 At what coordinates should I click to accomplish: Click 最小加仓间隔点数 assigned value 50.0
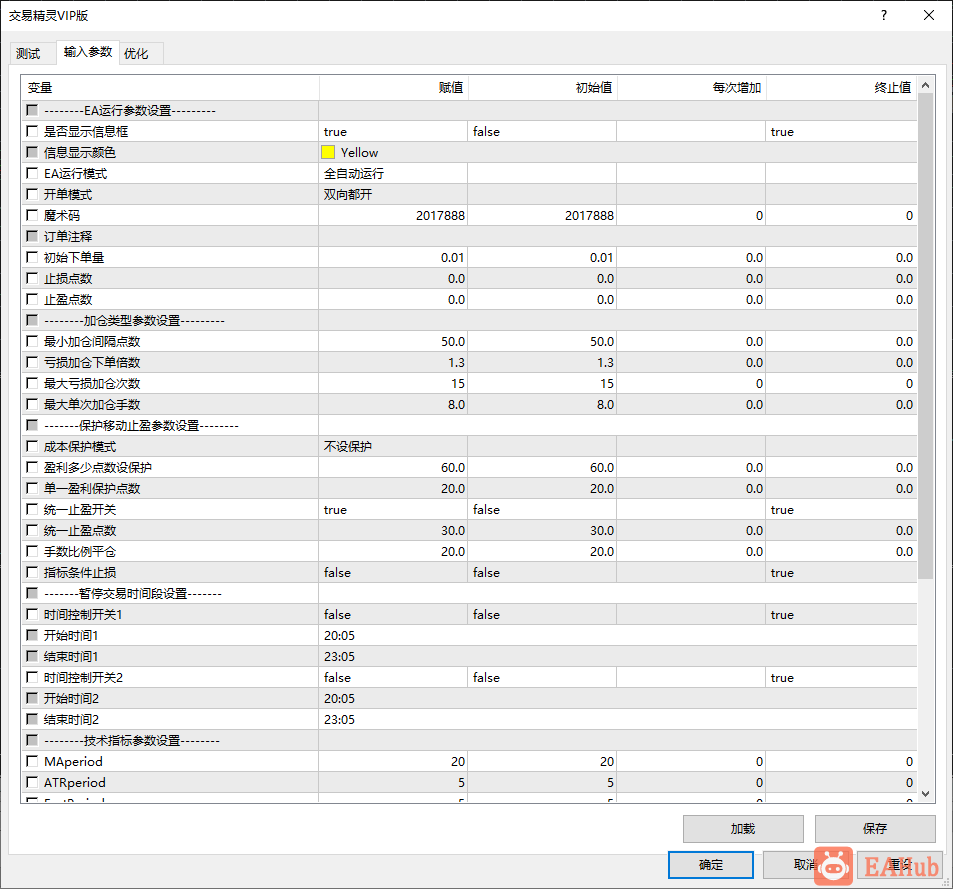(x=393, y=341)
